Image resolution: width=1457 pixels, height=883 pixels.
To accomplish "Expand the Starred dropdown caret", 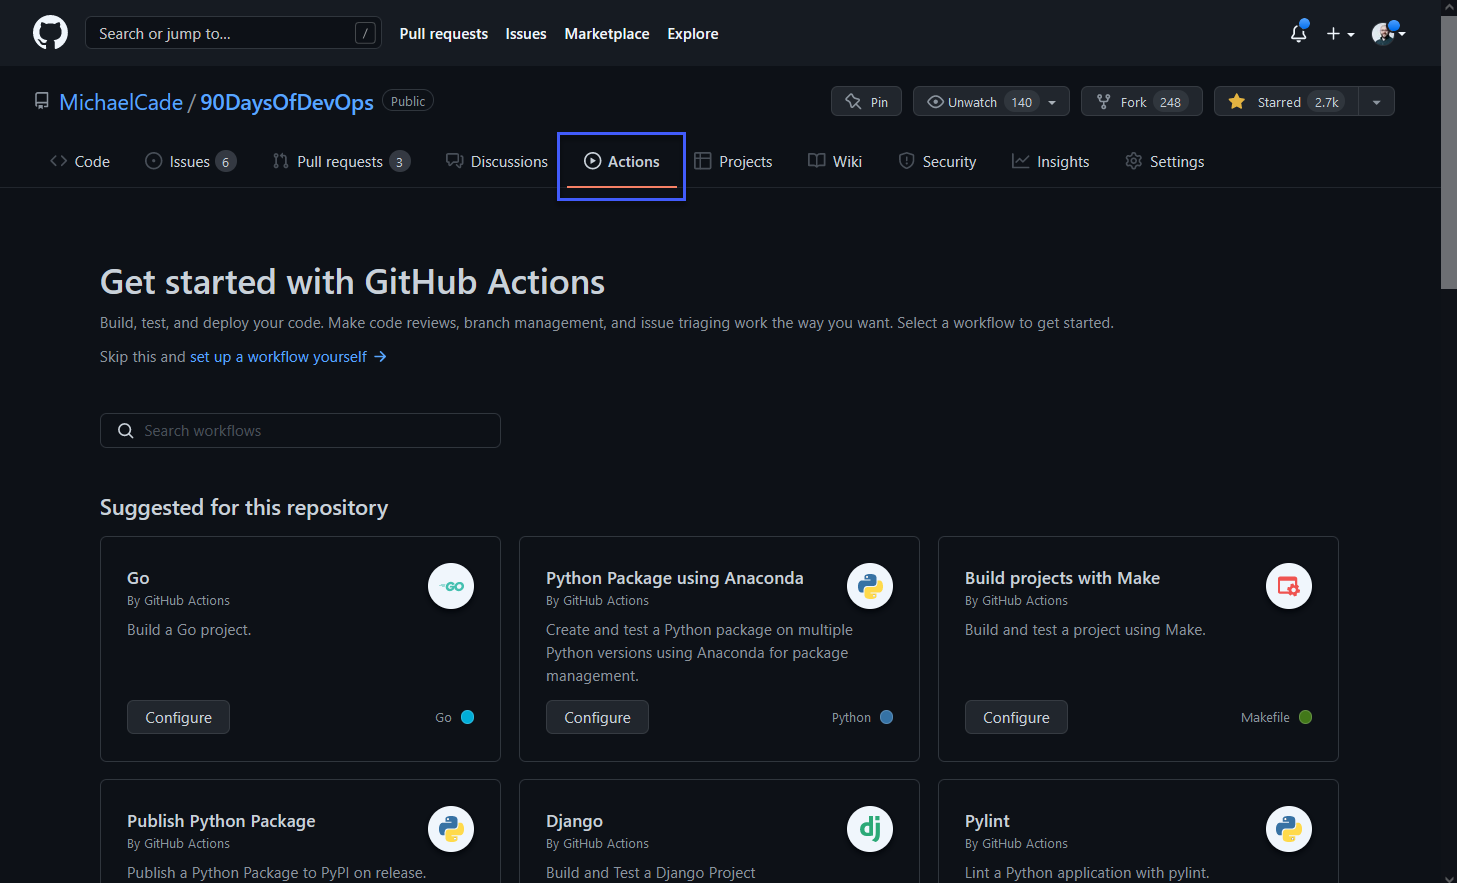I will click(1377, 101).
